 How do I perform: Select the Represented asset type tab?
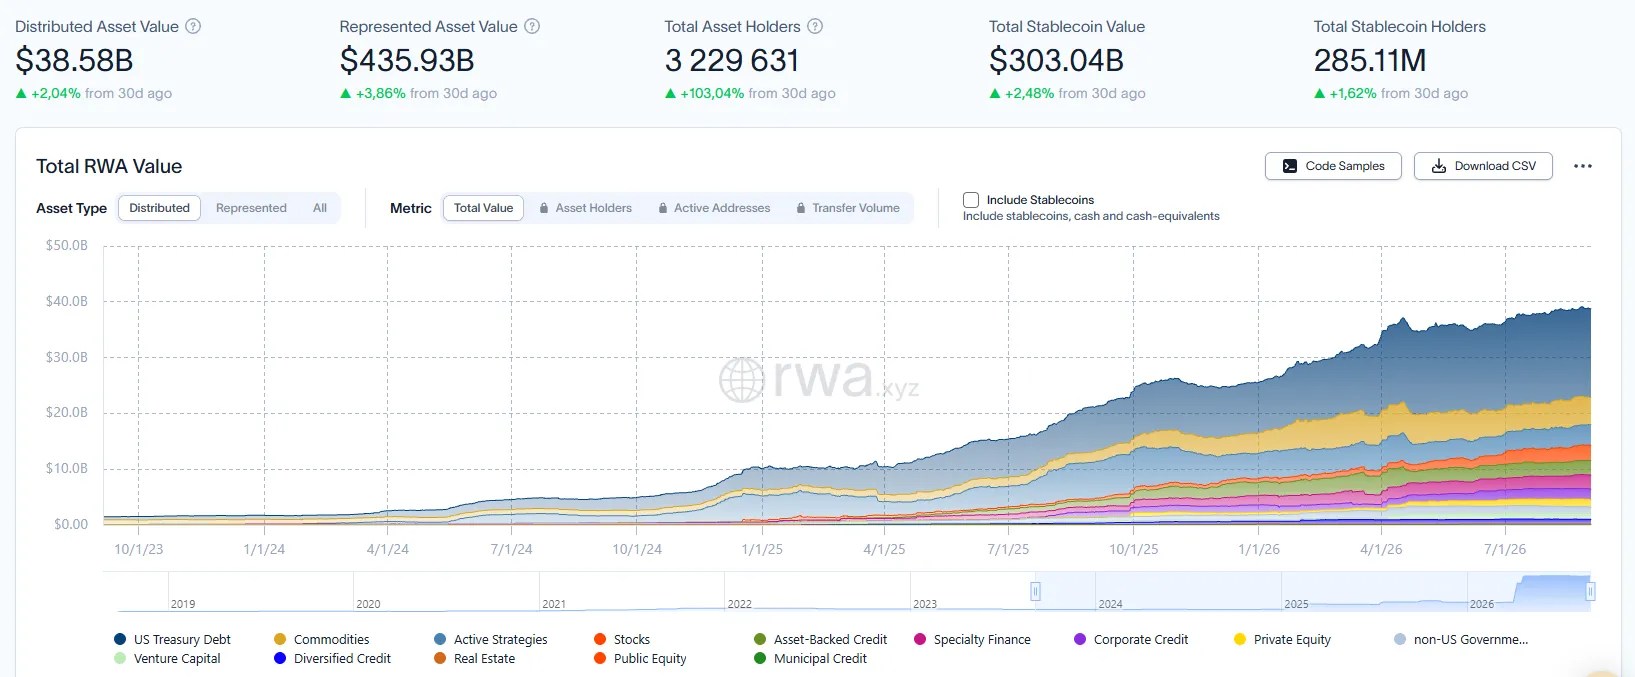251,208
